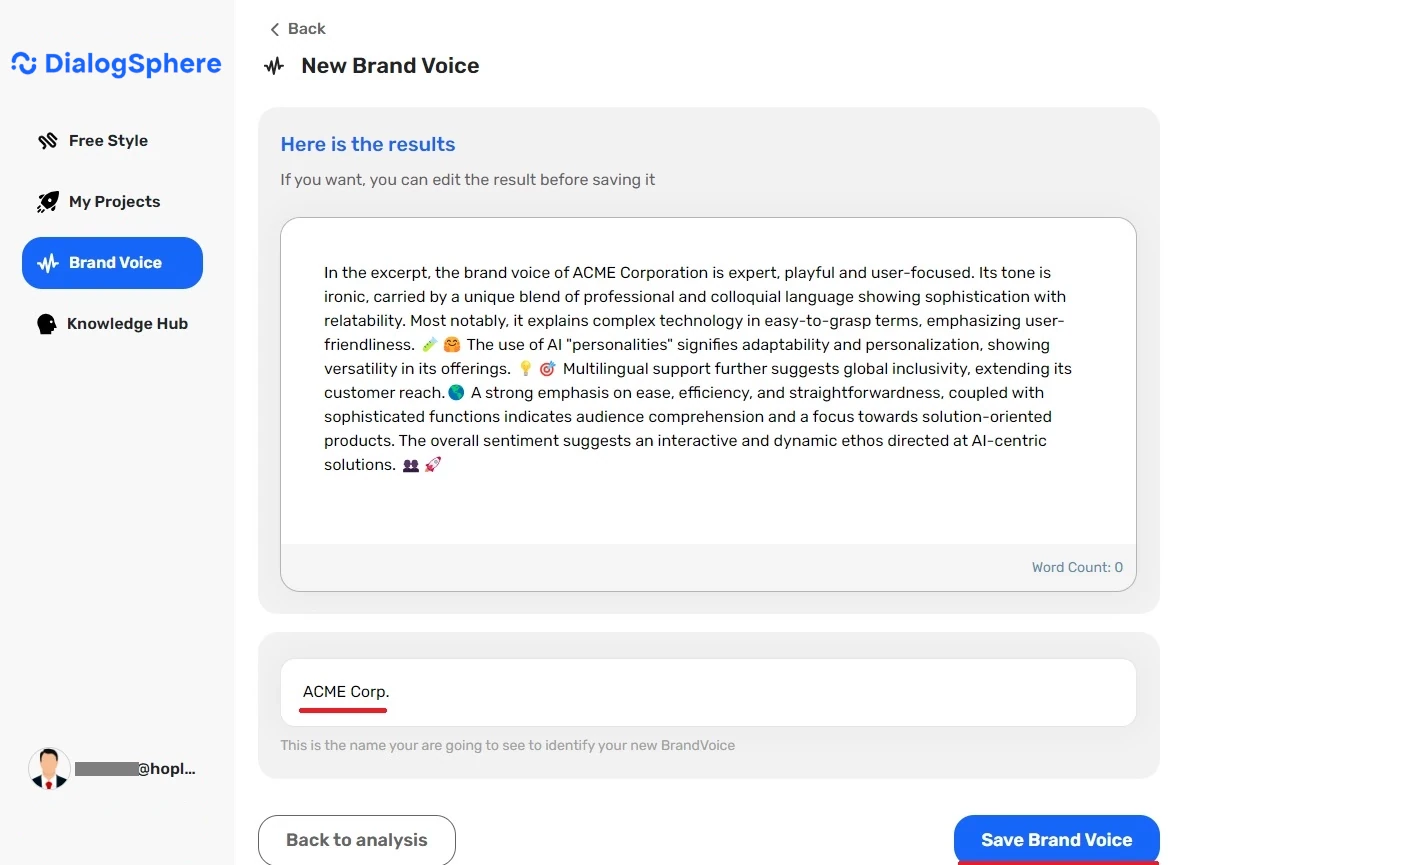
Task: Open the user profile avatar picture
Action: point(48,768)
